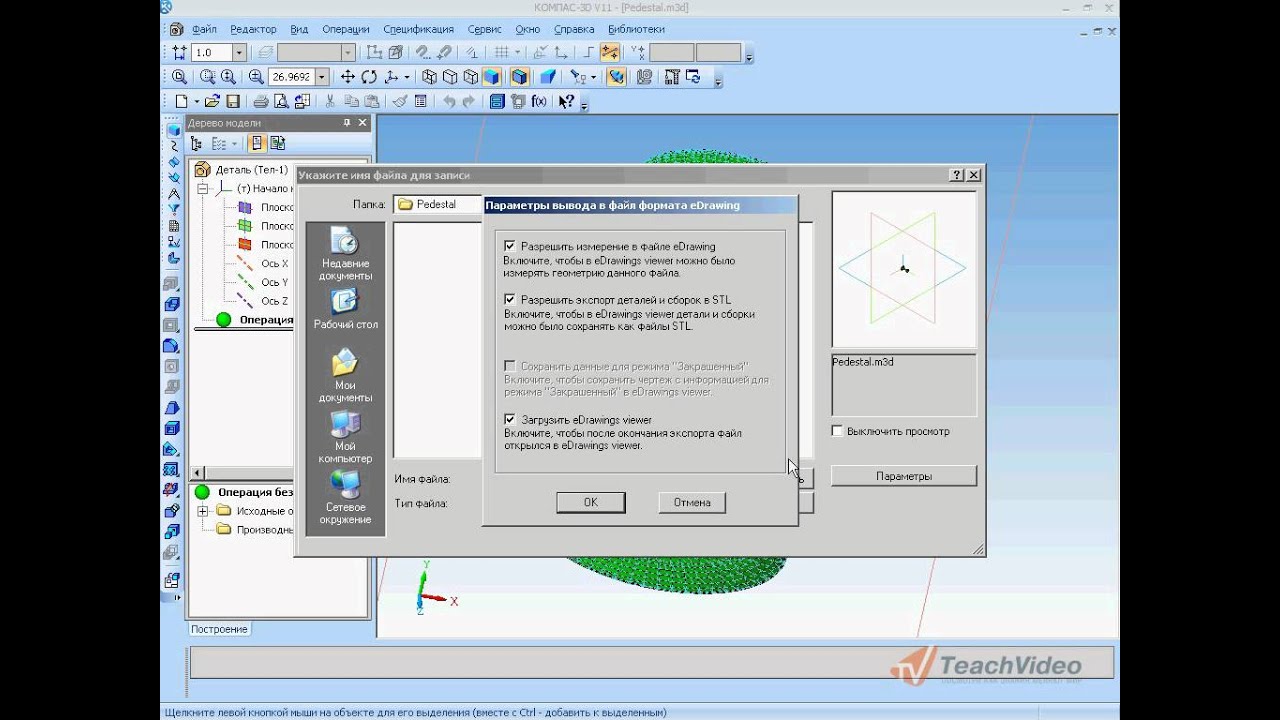Screen dimensions: 1280x720
Task: Click the Save diskette icon
Action: click(x=233, y=101)
